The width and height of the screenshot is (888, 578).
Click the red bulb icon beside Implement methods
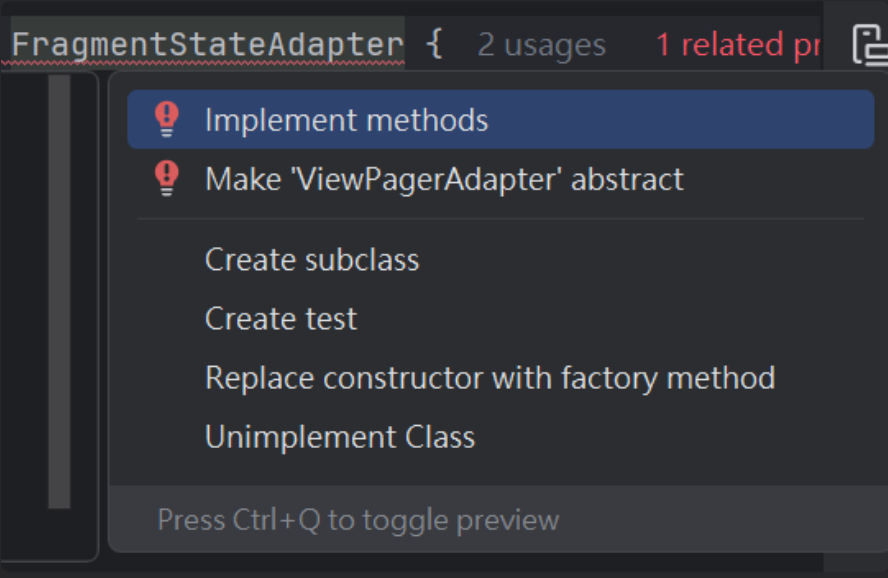tap(167, 119)
